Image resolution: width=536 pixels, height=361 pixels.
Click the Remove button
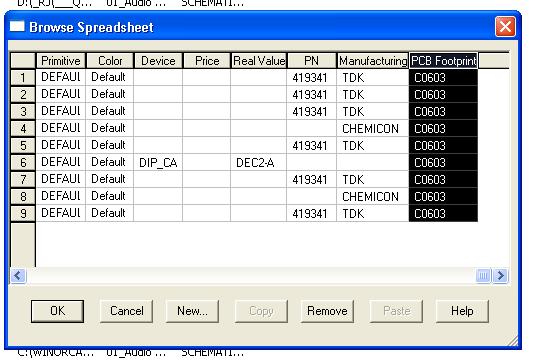[x=327, y=311]
